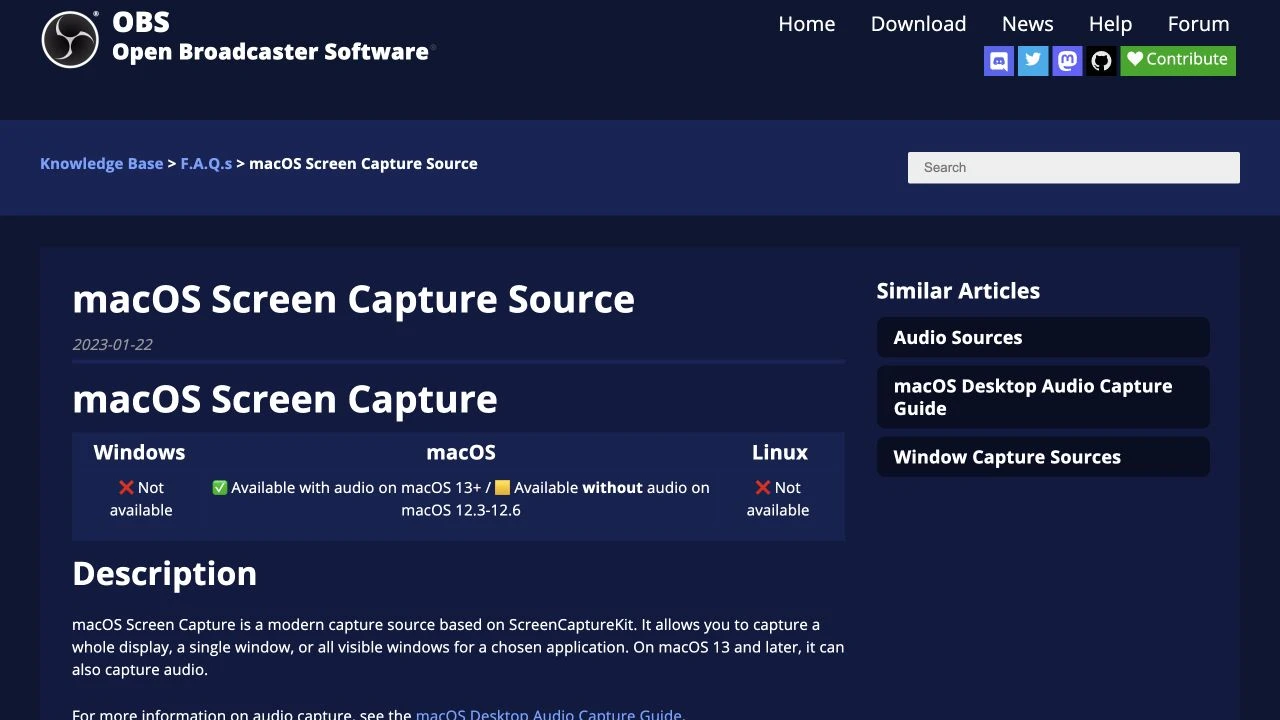Open the Audio Sources similar article
The height and width of the screenshot is (720, 1280).
[1043, 337]
